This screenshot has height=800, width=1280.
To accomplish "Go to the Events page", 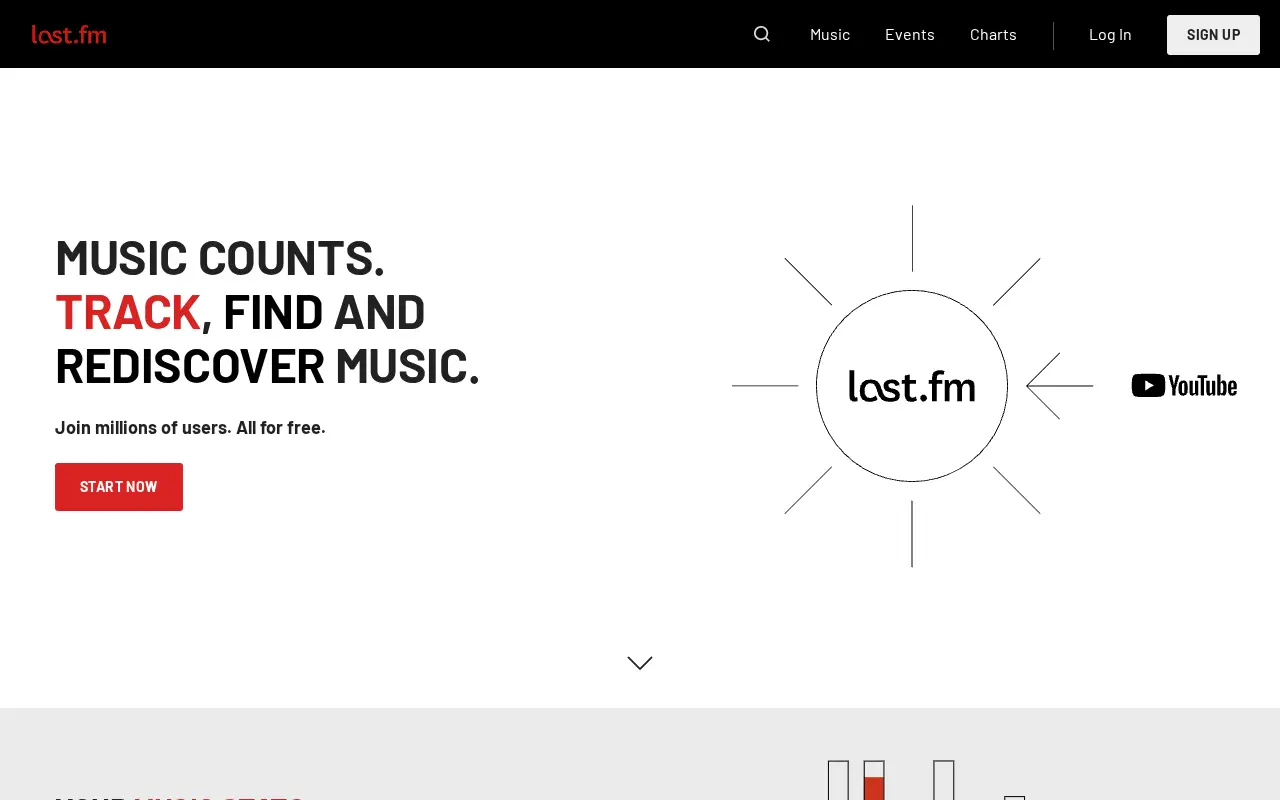I will pos(910,34).
